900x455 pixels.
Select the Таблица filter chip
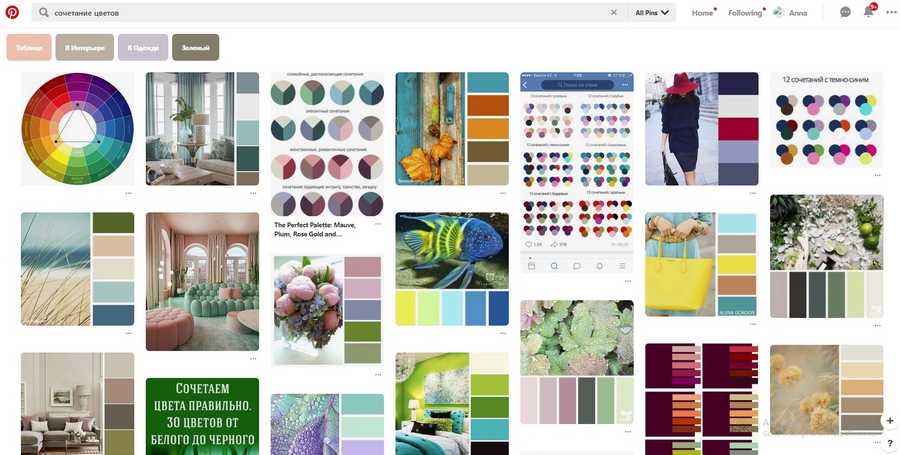[29, 47]
